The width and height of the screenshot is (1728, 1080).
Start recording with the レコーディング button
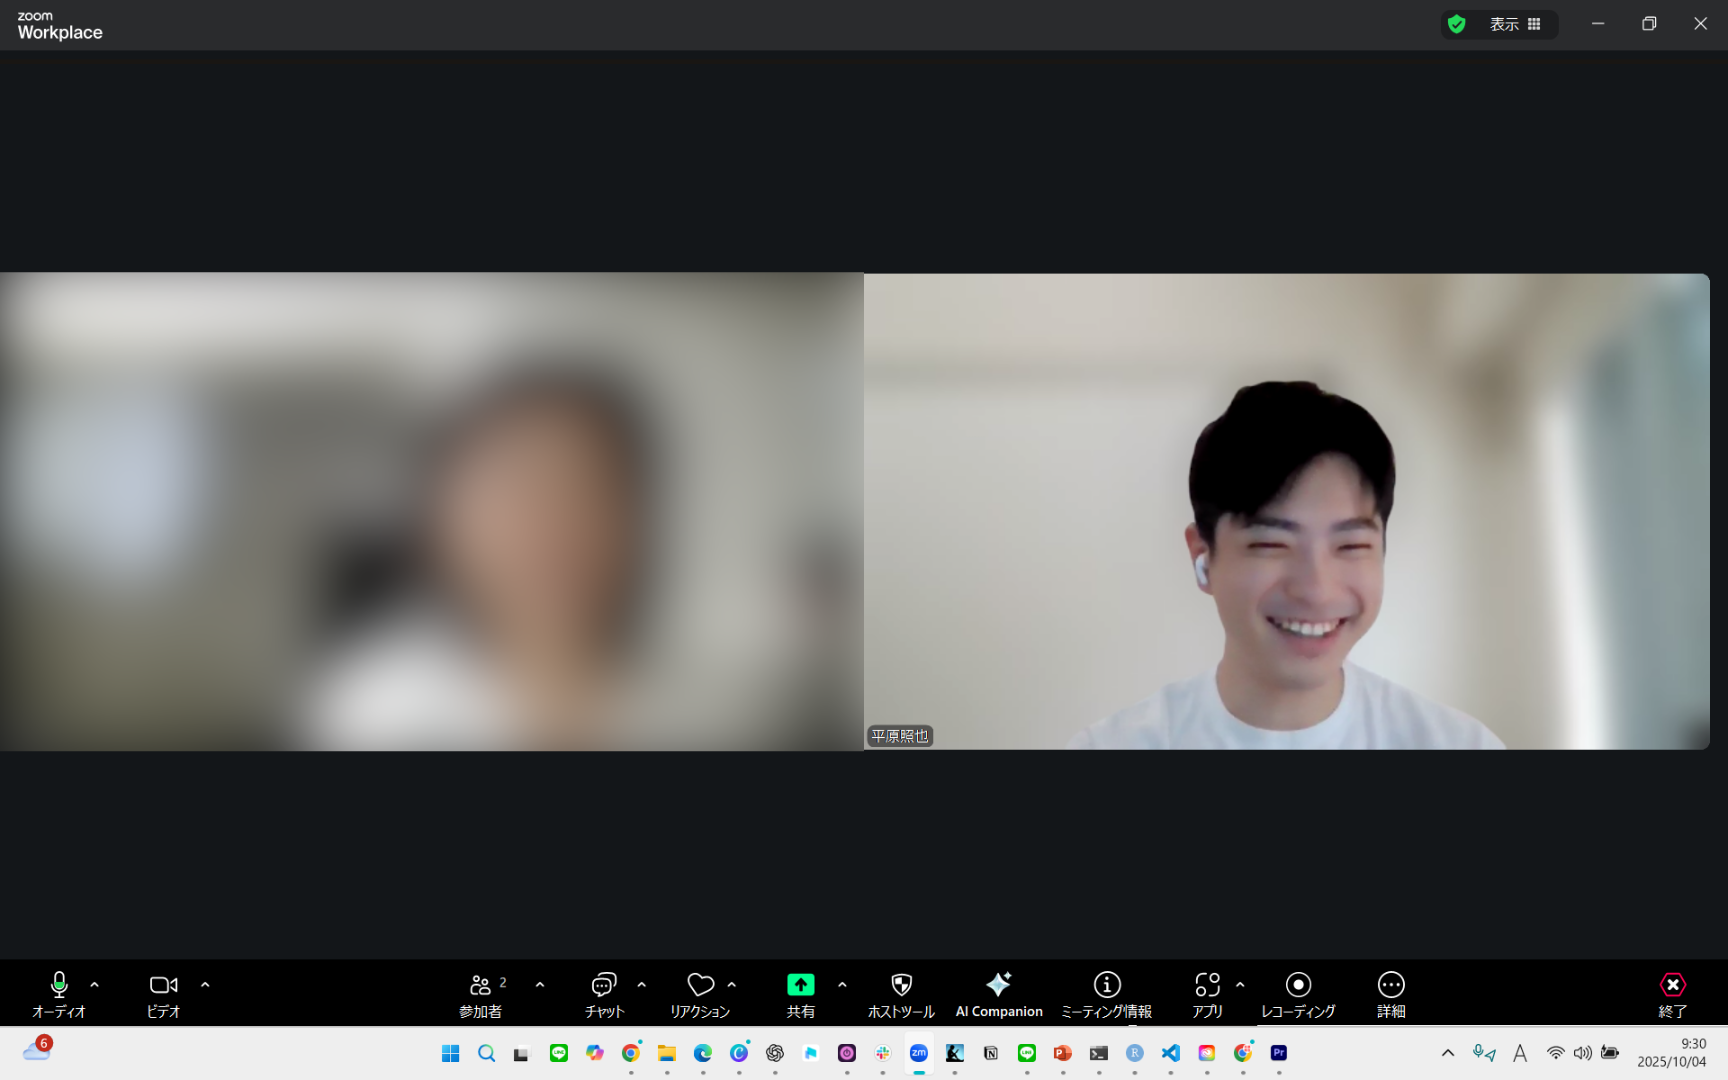coord(1298,994)
